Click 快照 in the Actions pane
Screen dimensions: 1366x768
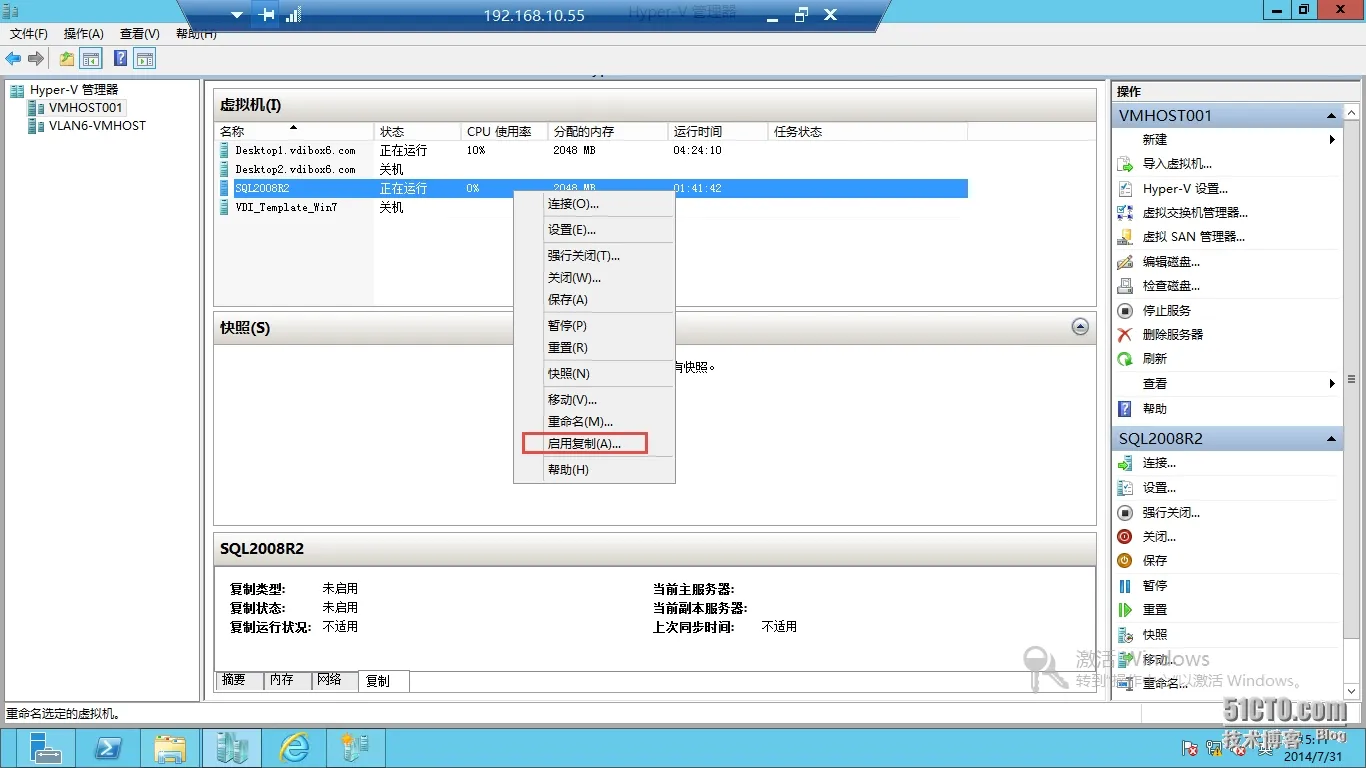click(x=1155, y=634)
